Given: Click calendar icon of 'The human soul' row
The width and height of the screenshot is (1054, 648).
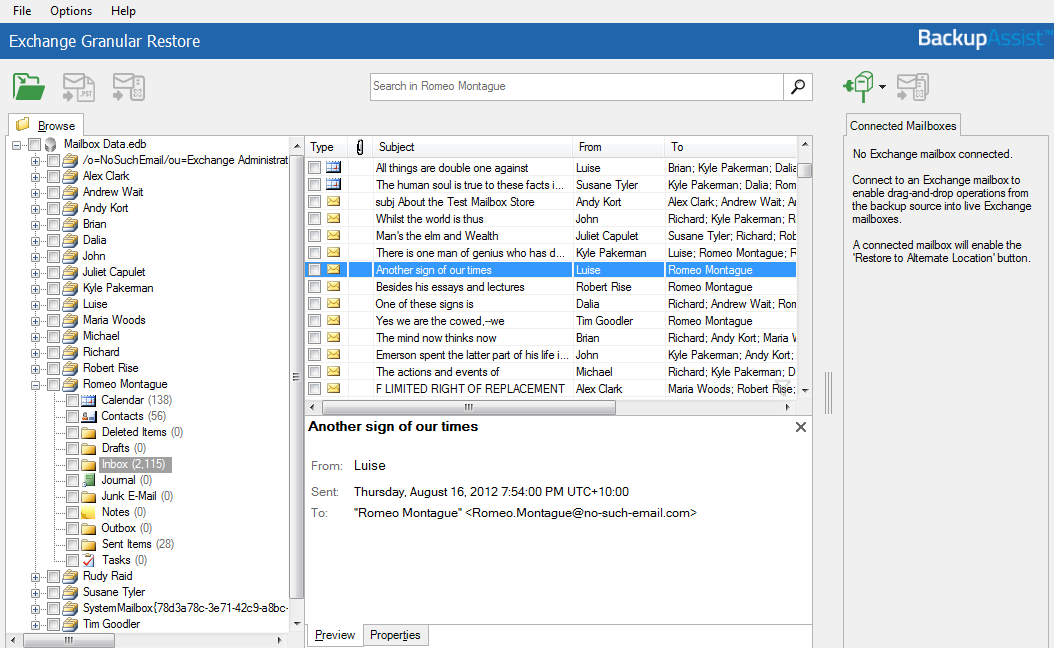Looking at the screenshot, I should tap(333, 184).
